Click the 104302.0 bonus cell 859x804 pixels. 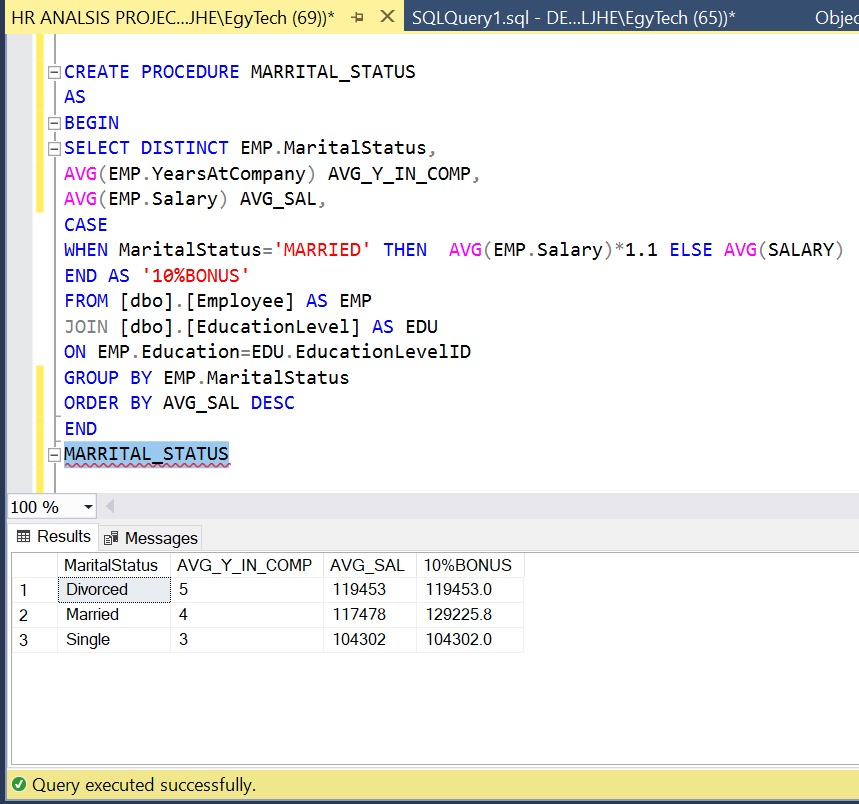[470, 640]
